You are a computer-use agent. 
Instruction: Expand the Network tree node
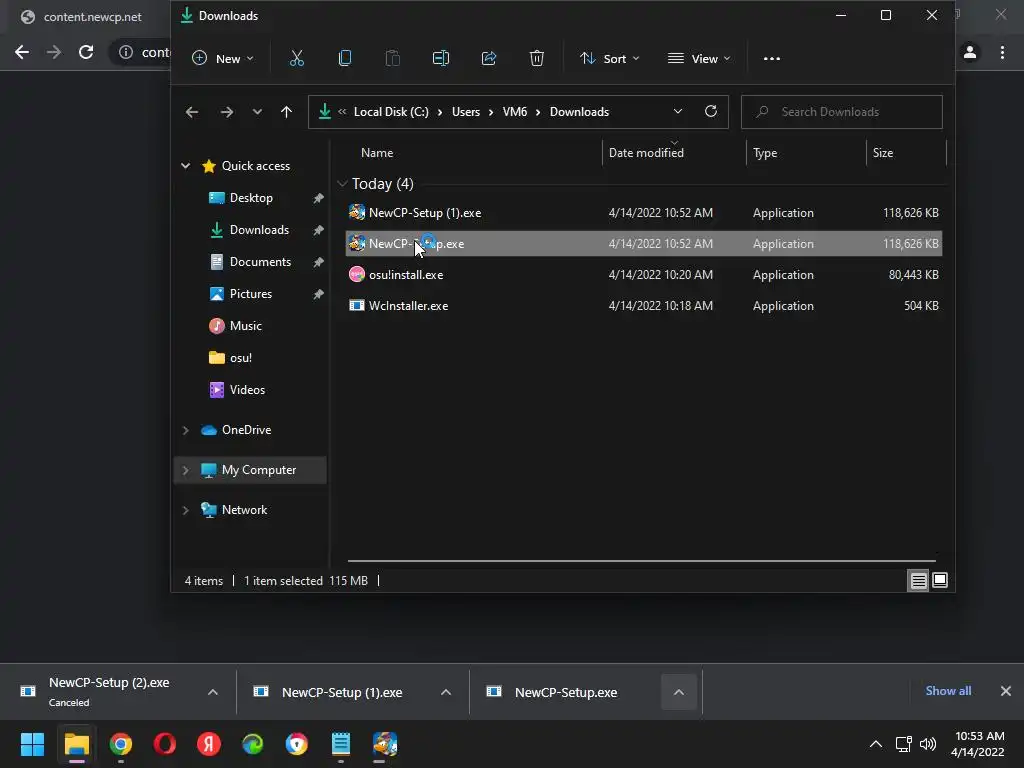(x=185, y=510)
